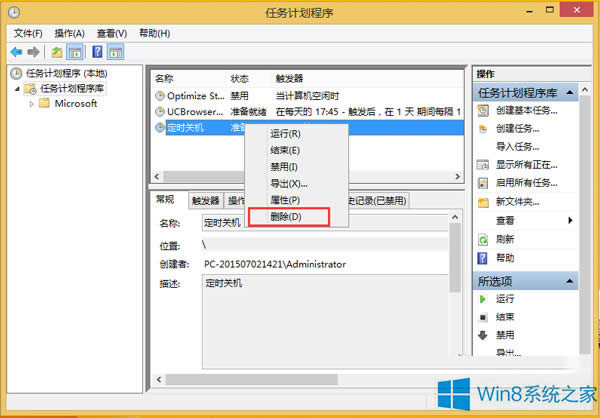Click 显示所有正在... action
Viewport: 600px width, 418px height.
click(526, 165)
